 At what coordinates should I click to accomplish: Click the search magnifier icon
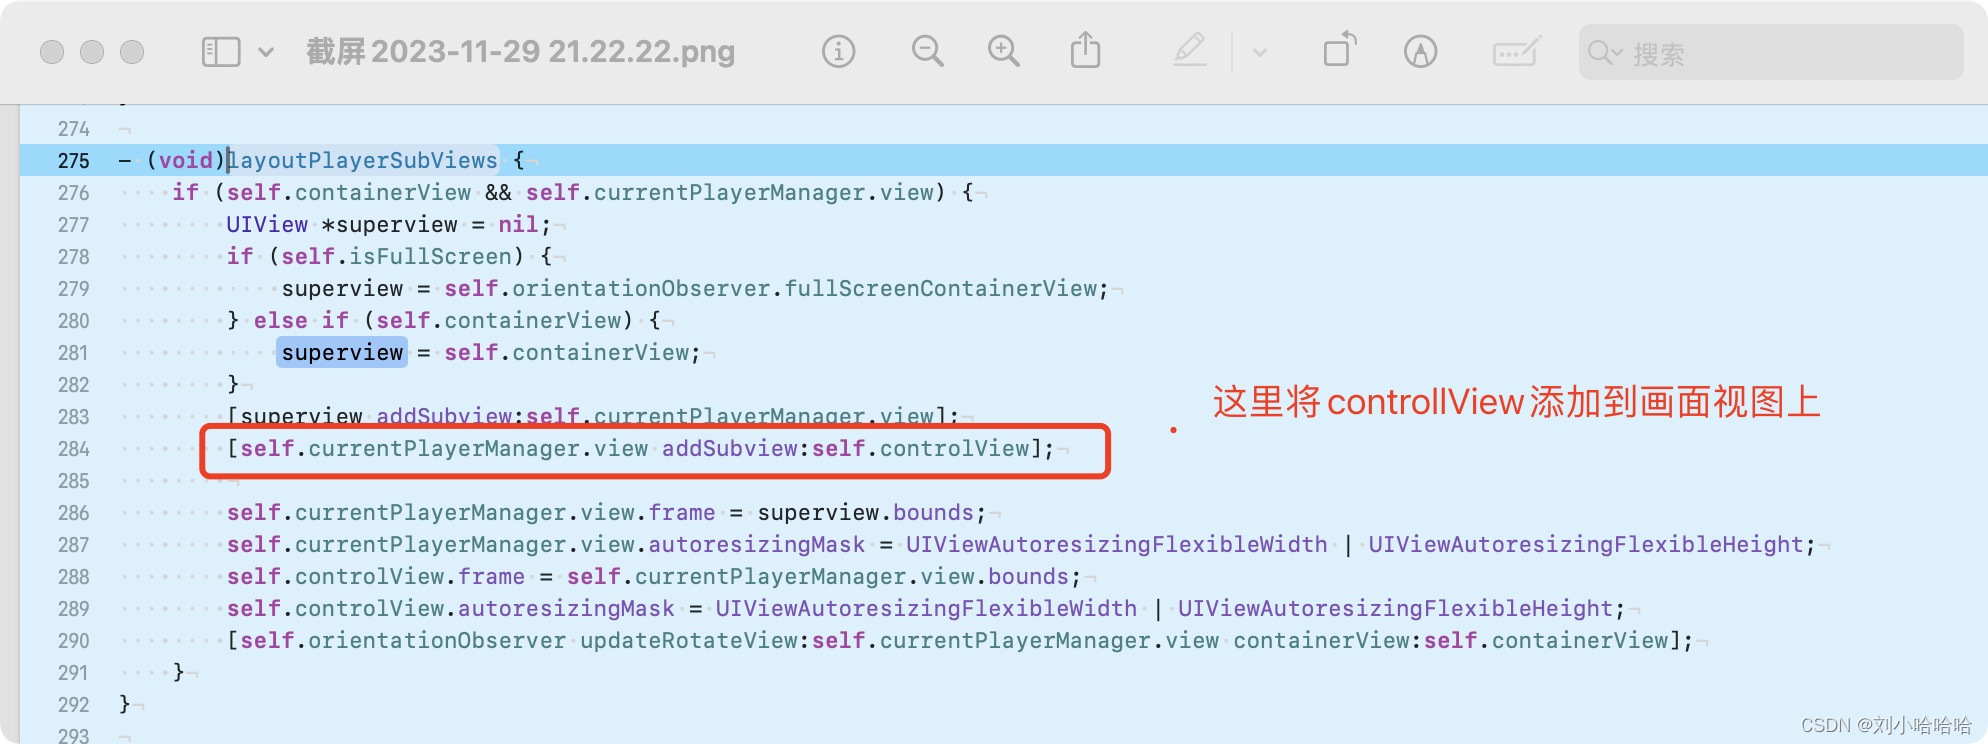point(1601,53)
